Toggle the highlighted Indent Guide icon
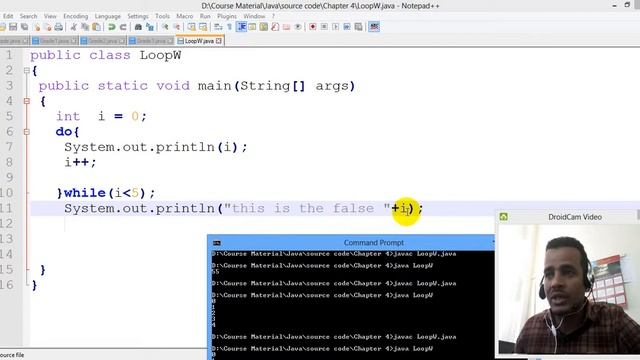Image resolution: width=640 pixels, height=360 pixels. coord(241,27)
